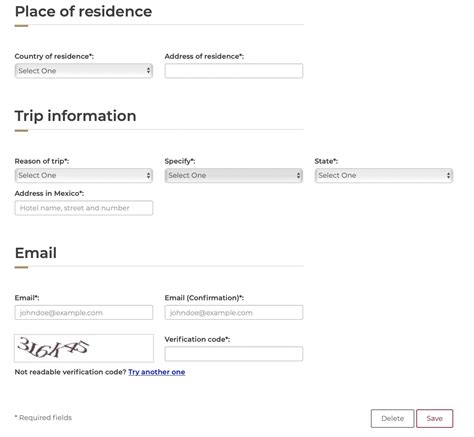Click the Country of residence dropdown arrow
The height and width of the screenshot is (437, 474).
coord(148,71)
